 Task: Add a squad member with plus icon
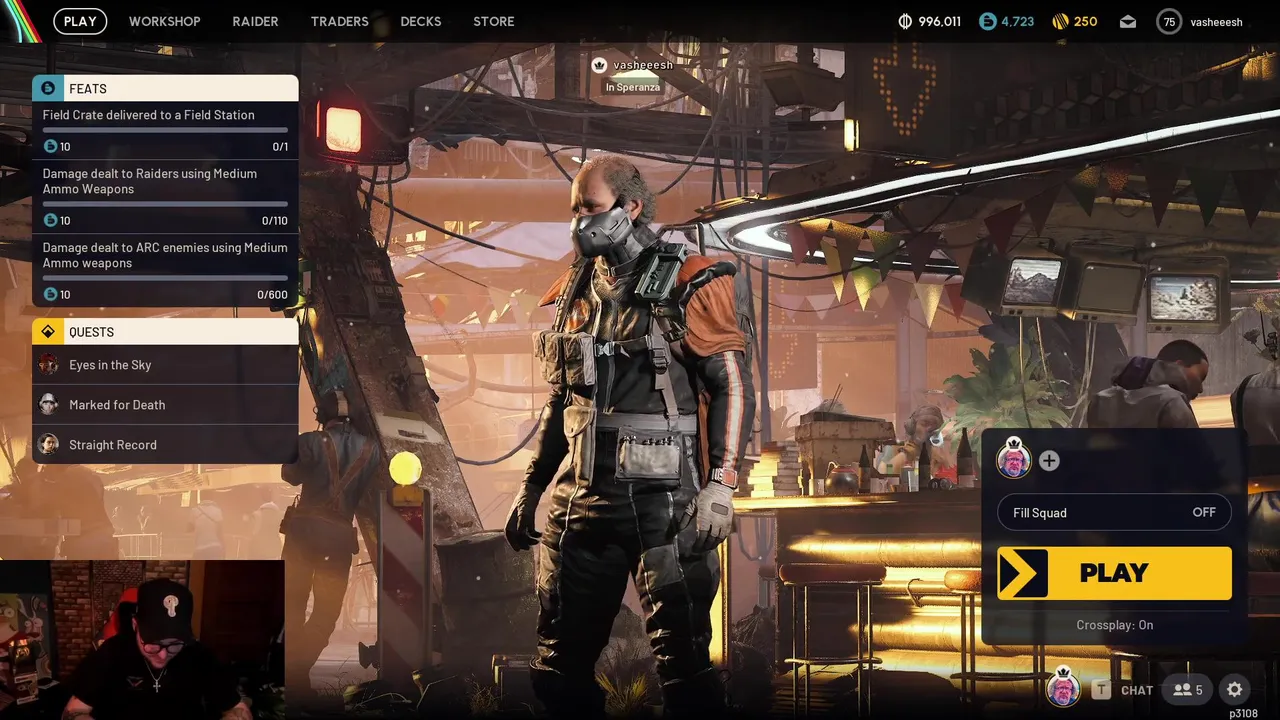(x=1049, y=461)
